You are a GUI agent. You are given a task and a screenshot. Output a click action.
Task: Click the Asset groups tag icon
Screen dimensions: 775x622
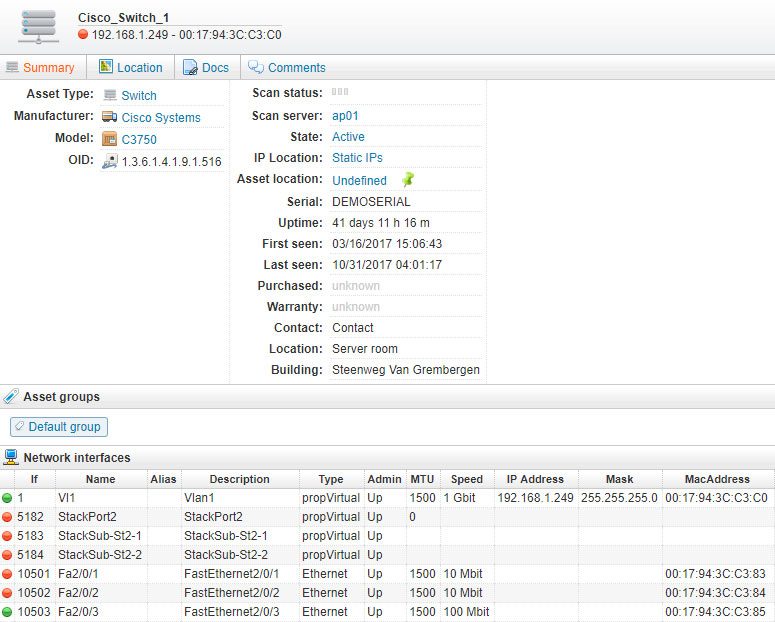tap(11, 397)
